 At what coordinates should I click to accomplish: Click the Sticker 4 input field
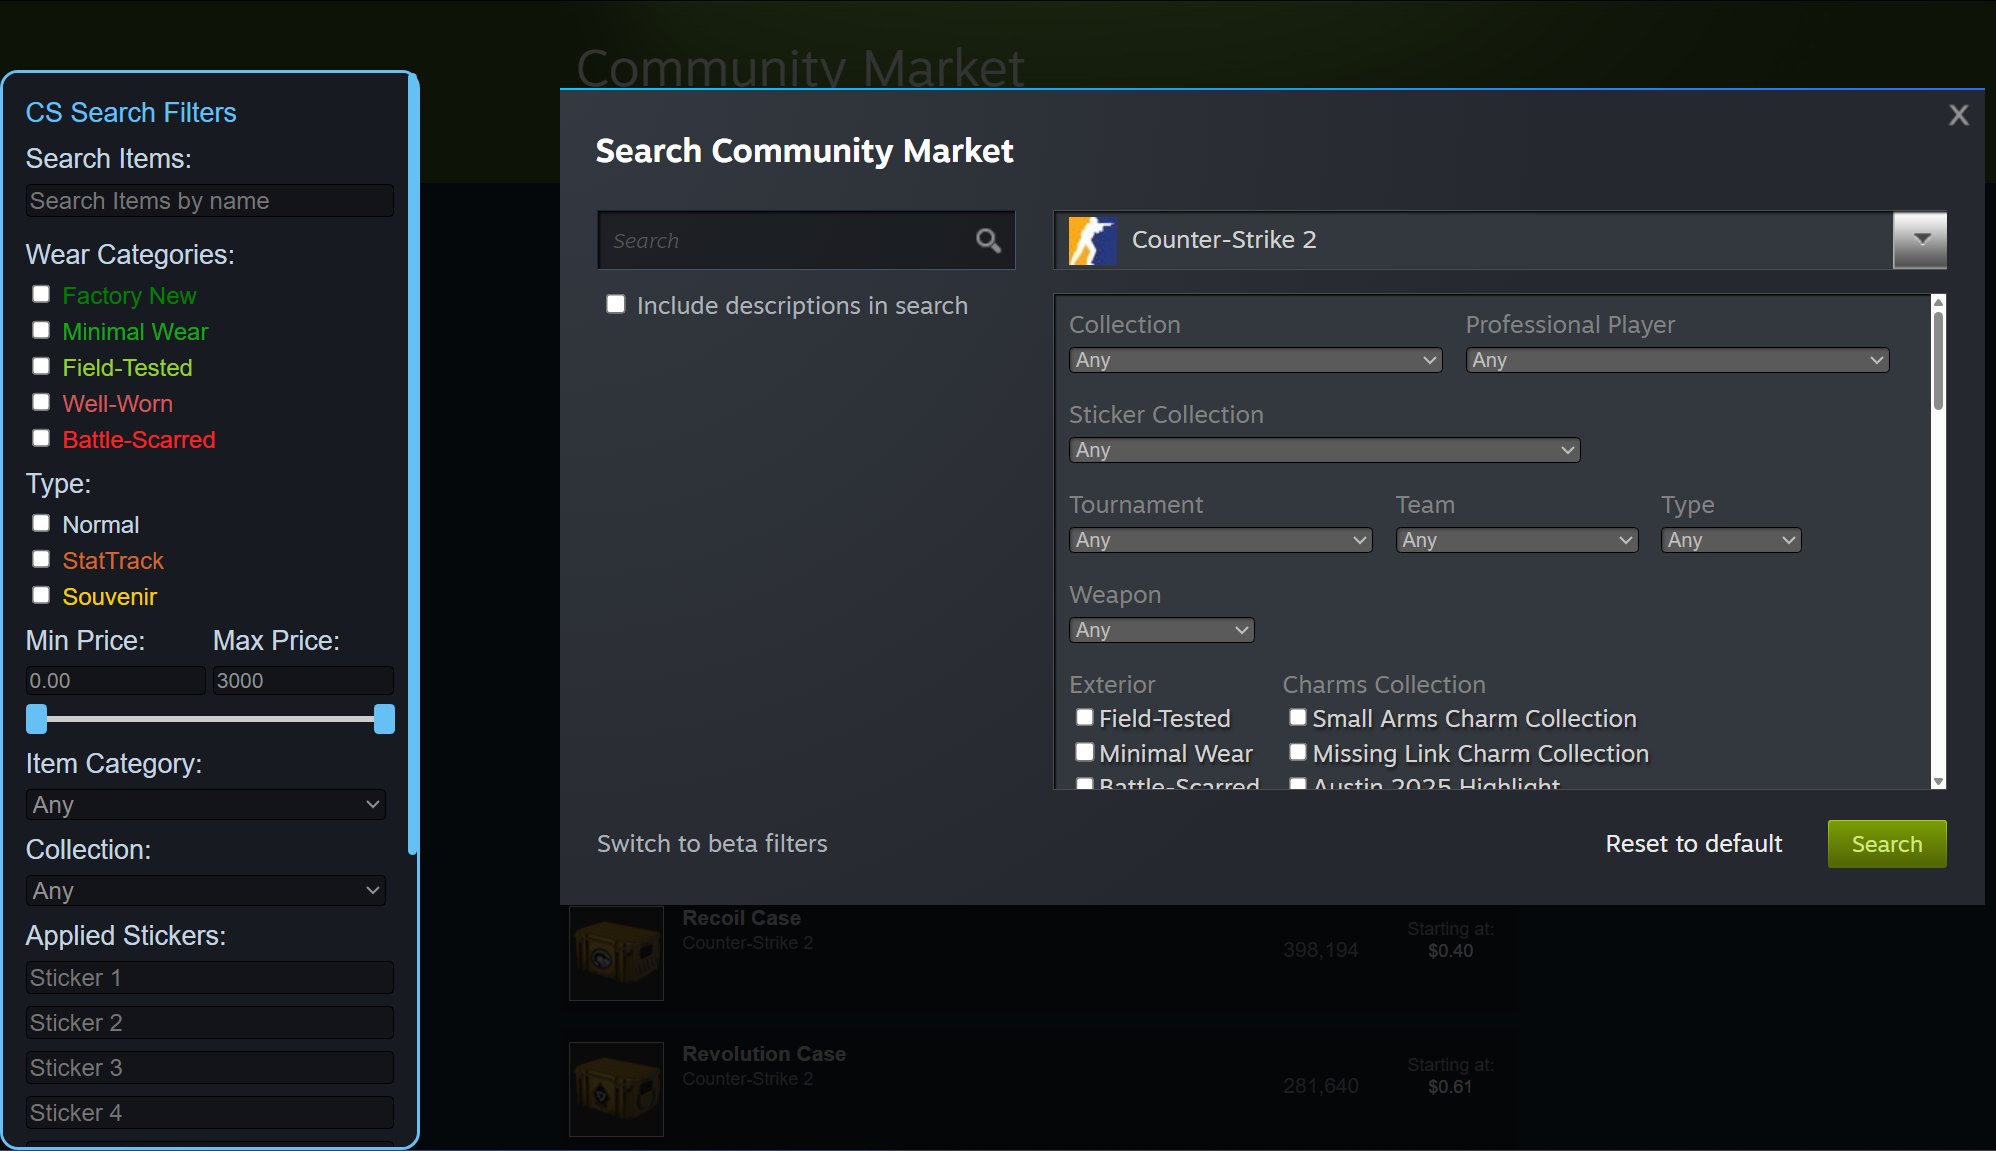[210, 1113]
